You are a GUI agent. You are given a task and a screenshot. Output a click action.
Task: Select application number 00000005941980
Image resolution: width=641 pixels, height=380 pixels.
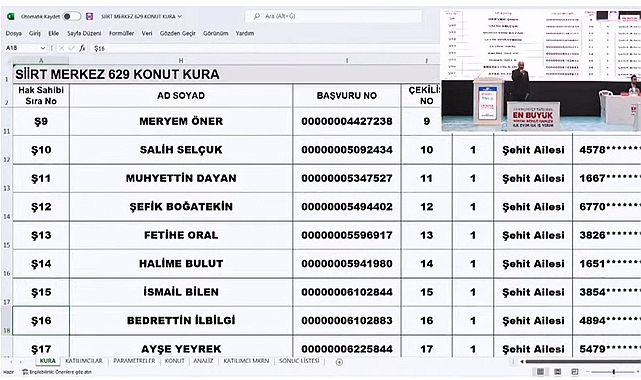347,264
